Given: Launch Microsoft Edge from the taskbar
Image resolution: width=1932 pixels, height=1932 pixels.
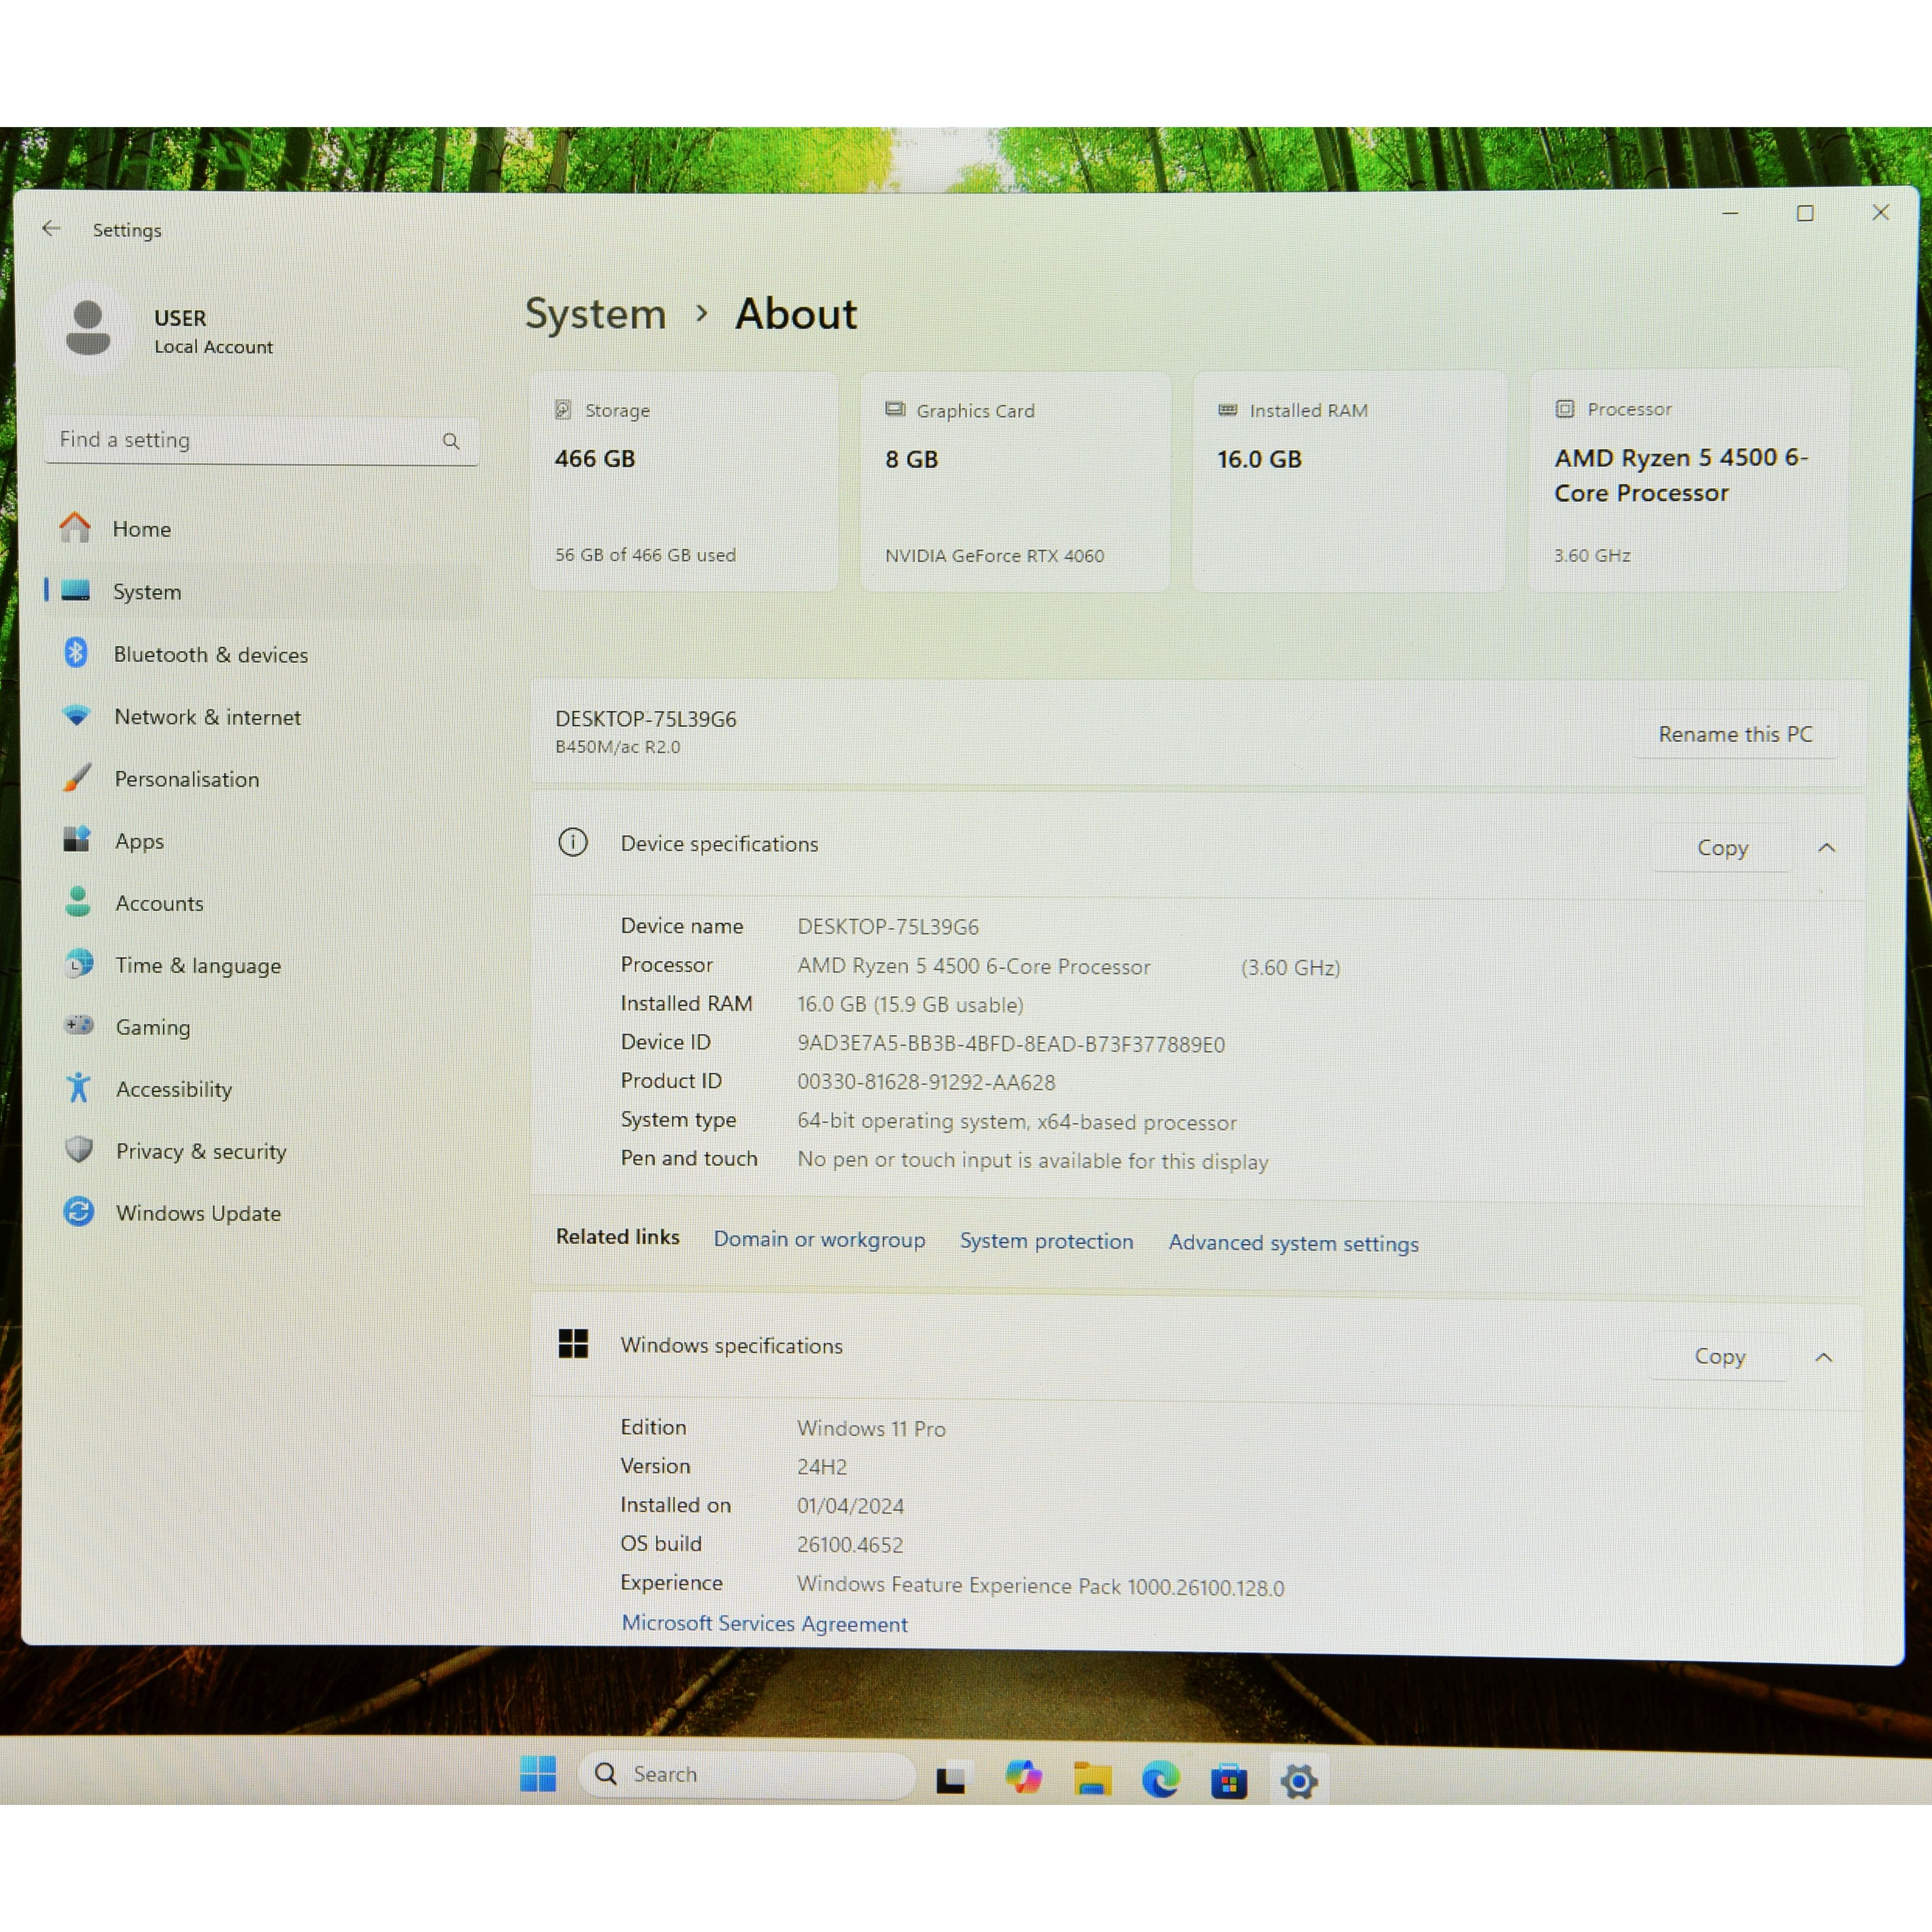Looking at the screenshot, I should pyautogui.click(x=1160, y=1779).
